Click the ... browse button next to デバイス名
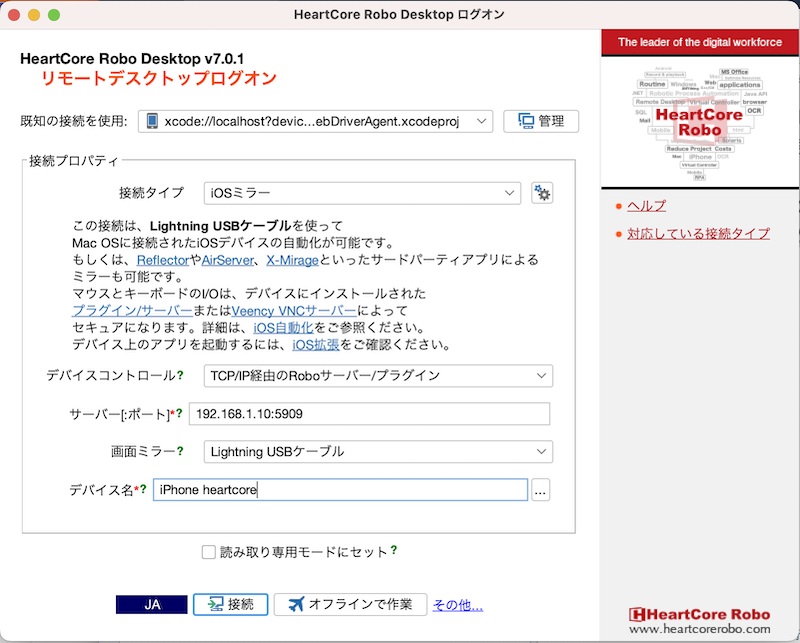 540,490
